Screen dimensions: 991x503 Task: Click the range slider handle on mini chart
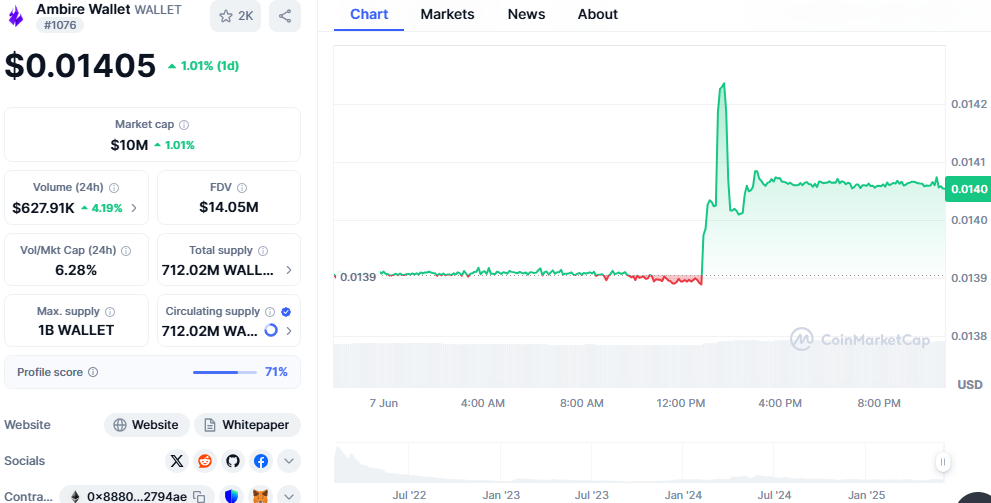942,462
